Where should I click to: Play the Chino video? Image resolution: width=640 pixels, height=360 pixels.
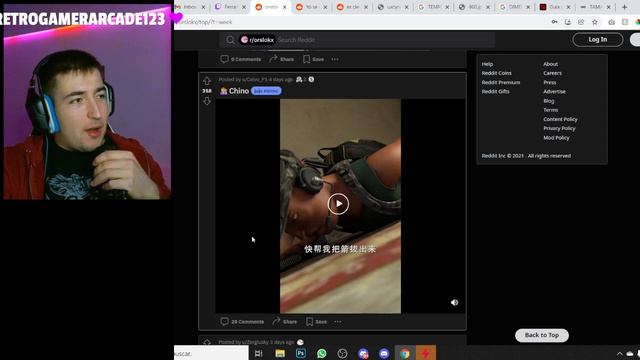coord(338,204)
